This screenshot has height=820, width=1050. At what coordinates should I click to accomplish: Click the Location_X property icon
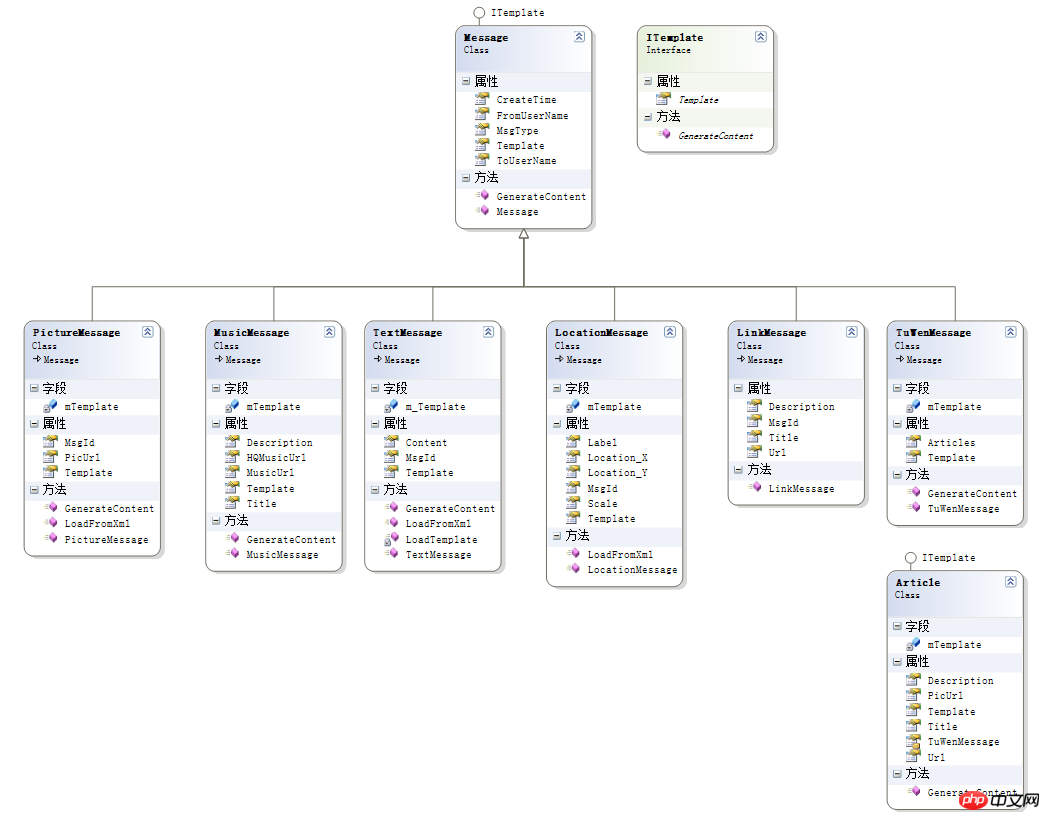pos(573,457)
